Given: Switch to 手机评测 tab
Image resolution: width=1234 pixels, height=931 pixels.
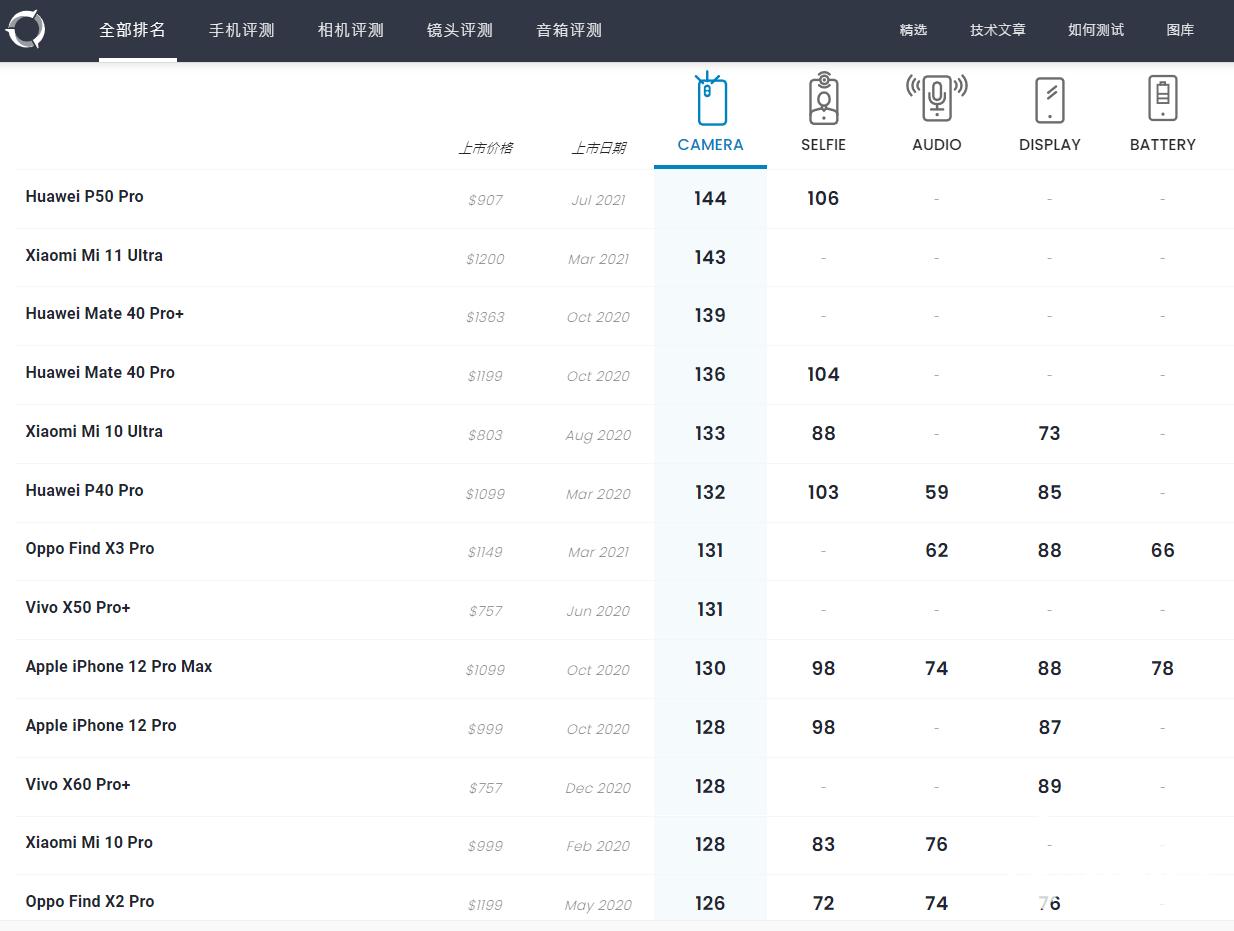Looking at the screenshot, I should 241,30.
